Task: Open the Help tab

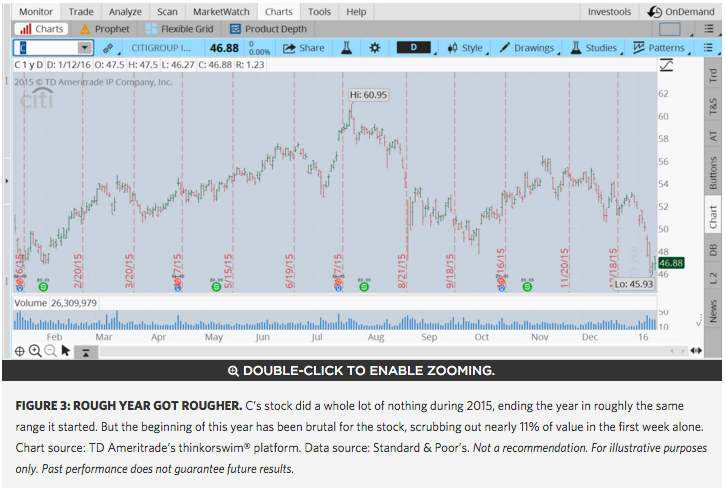Action: click(x=356, y=12)
